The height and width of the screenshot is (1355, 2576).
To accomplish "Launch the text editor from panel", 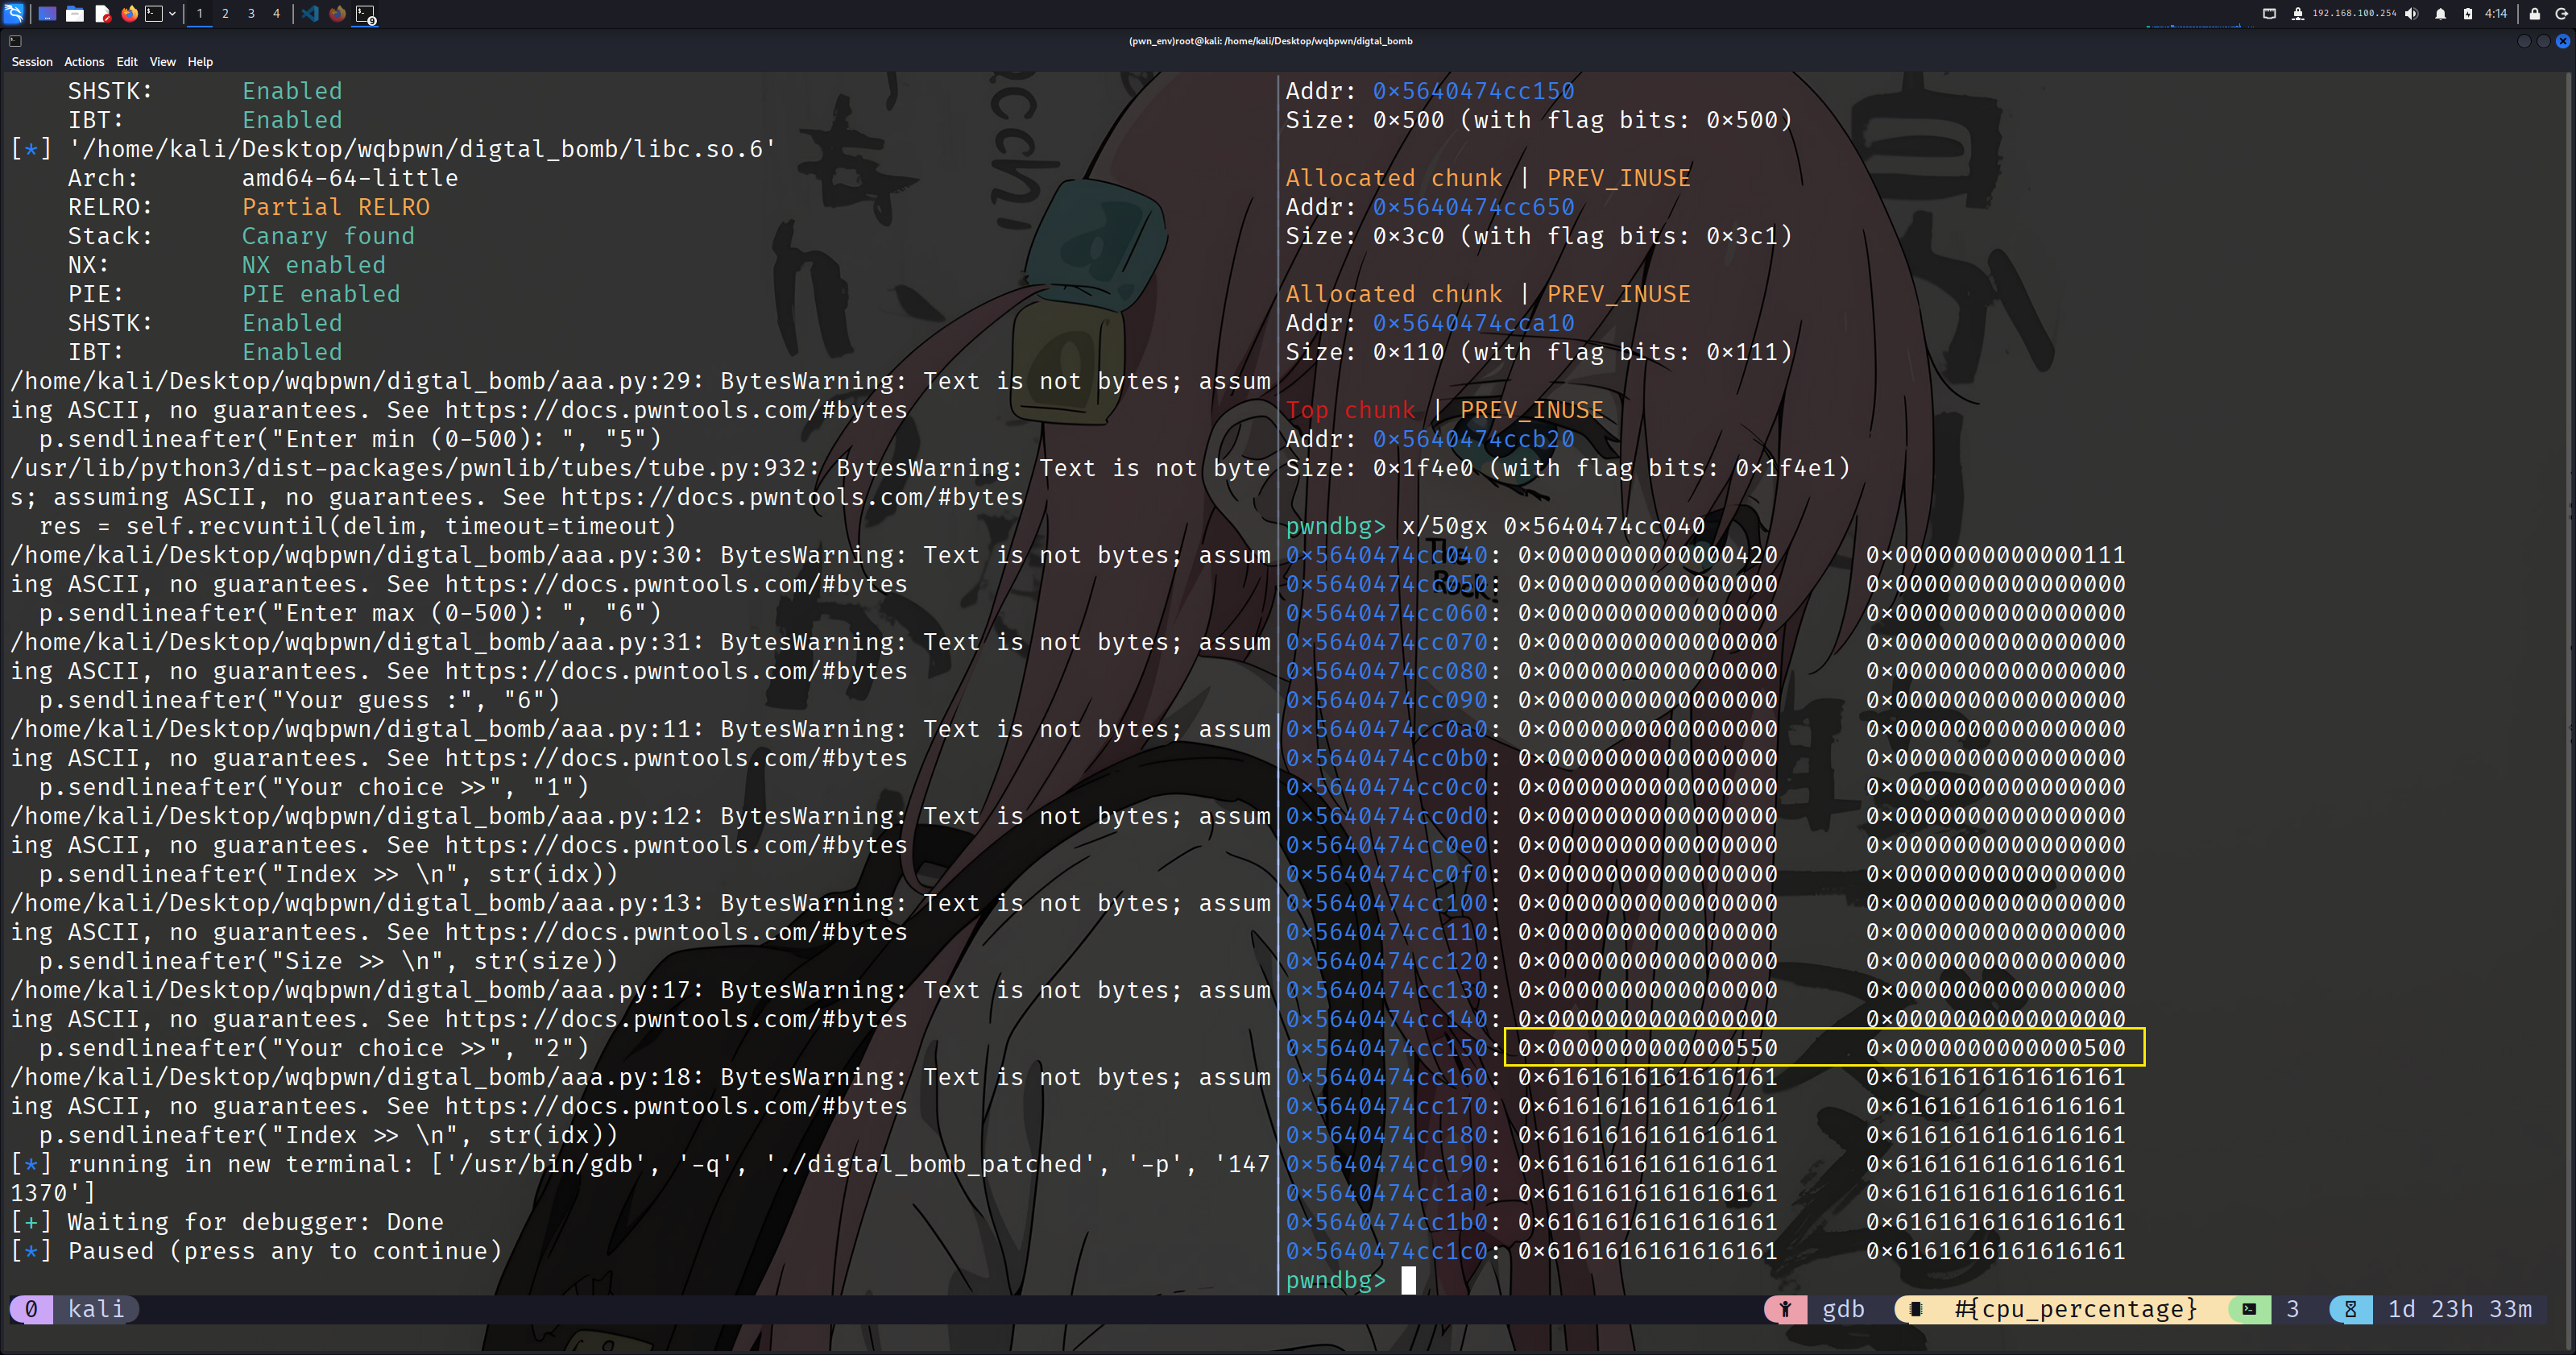I will [102, 14].
